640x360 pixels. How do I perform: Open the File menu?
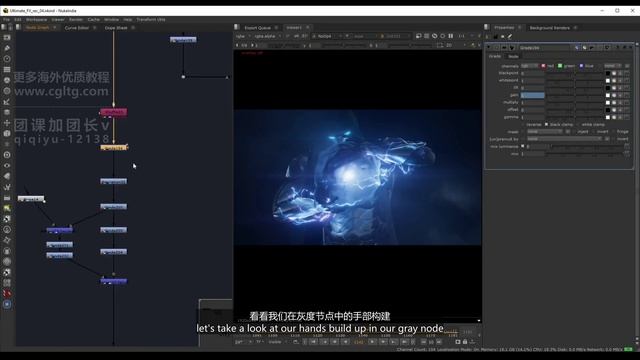[x=7, y=20]
